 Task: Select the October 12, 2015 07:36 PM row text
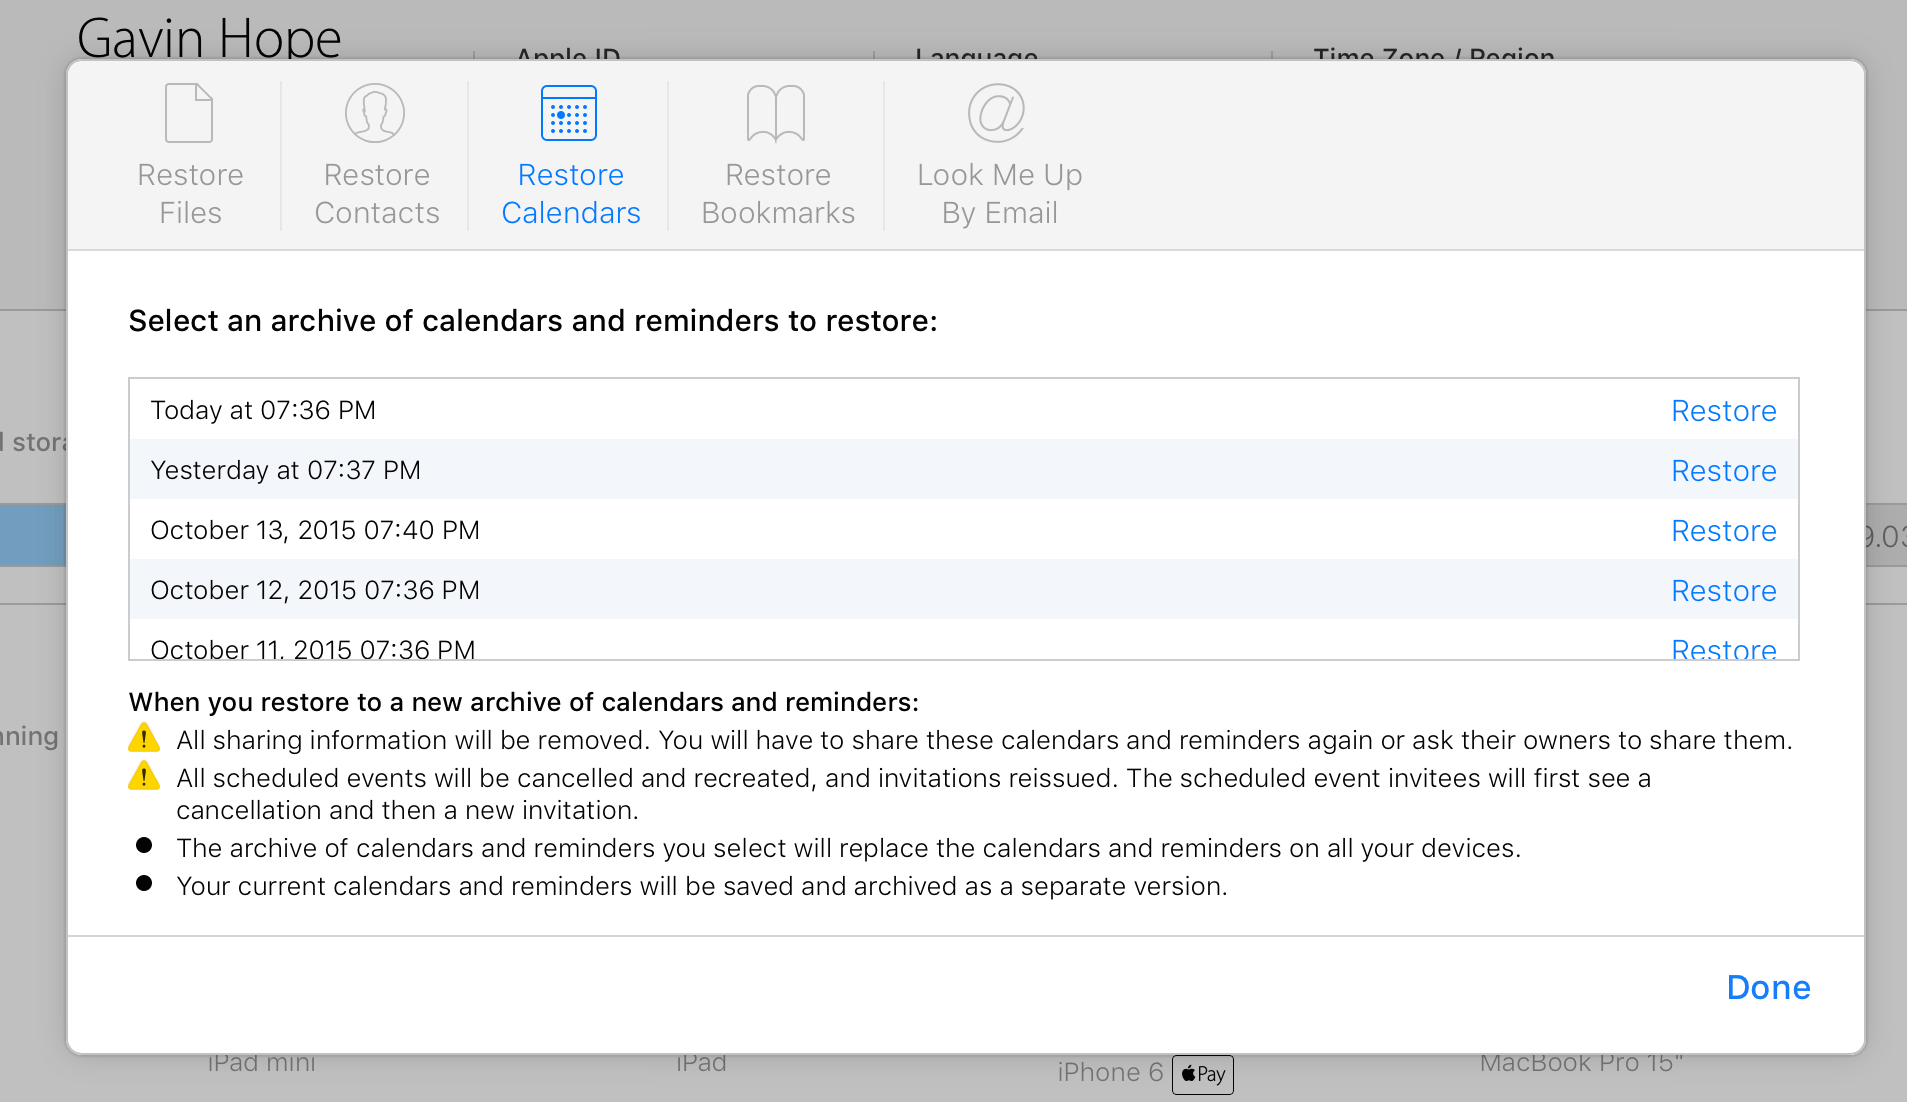[315, 590]
